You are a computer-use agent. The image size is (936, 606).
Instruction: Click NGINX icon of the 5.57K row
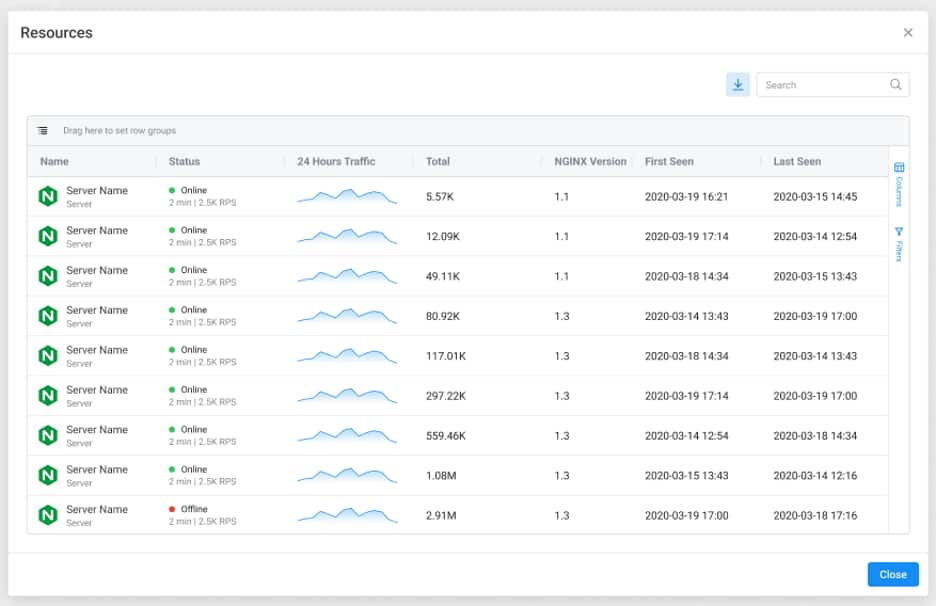click(x=47, y=197)
